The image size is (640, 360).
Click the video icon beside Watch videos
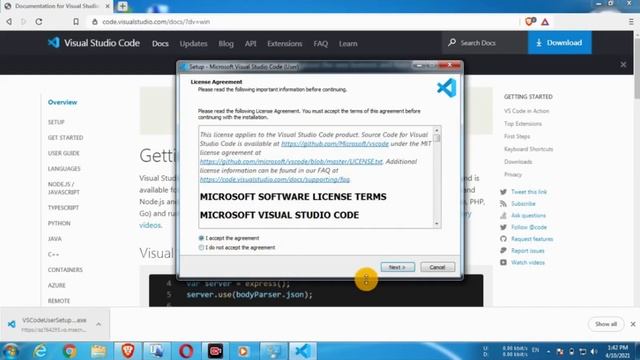pyautogui.click(x=503, y=262)
